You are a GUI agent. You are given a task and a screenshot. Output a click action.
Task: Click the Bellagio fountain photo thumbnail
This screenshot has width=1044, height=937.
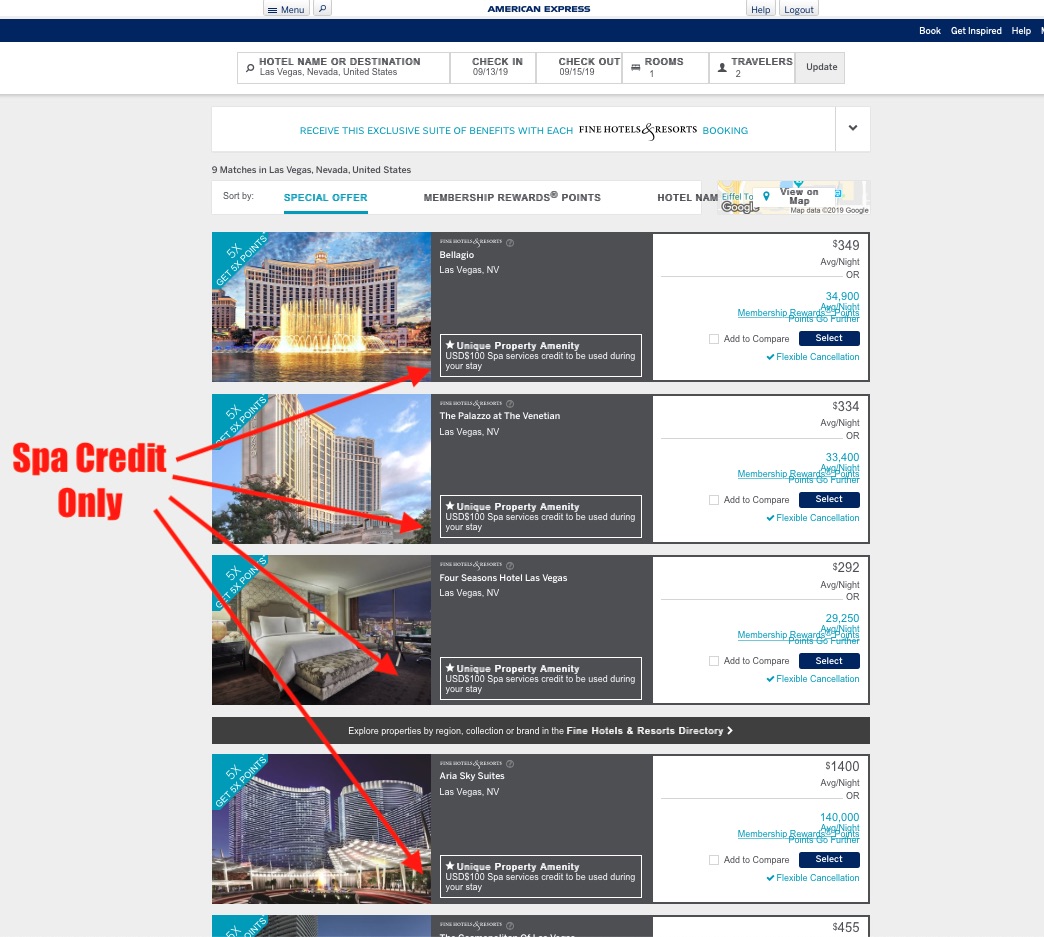coord(321,307)
